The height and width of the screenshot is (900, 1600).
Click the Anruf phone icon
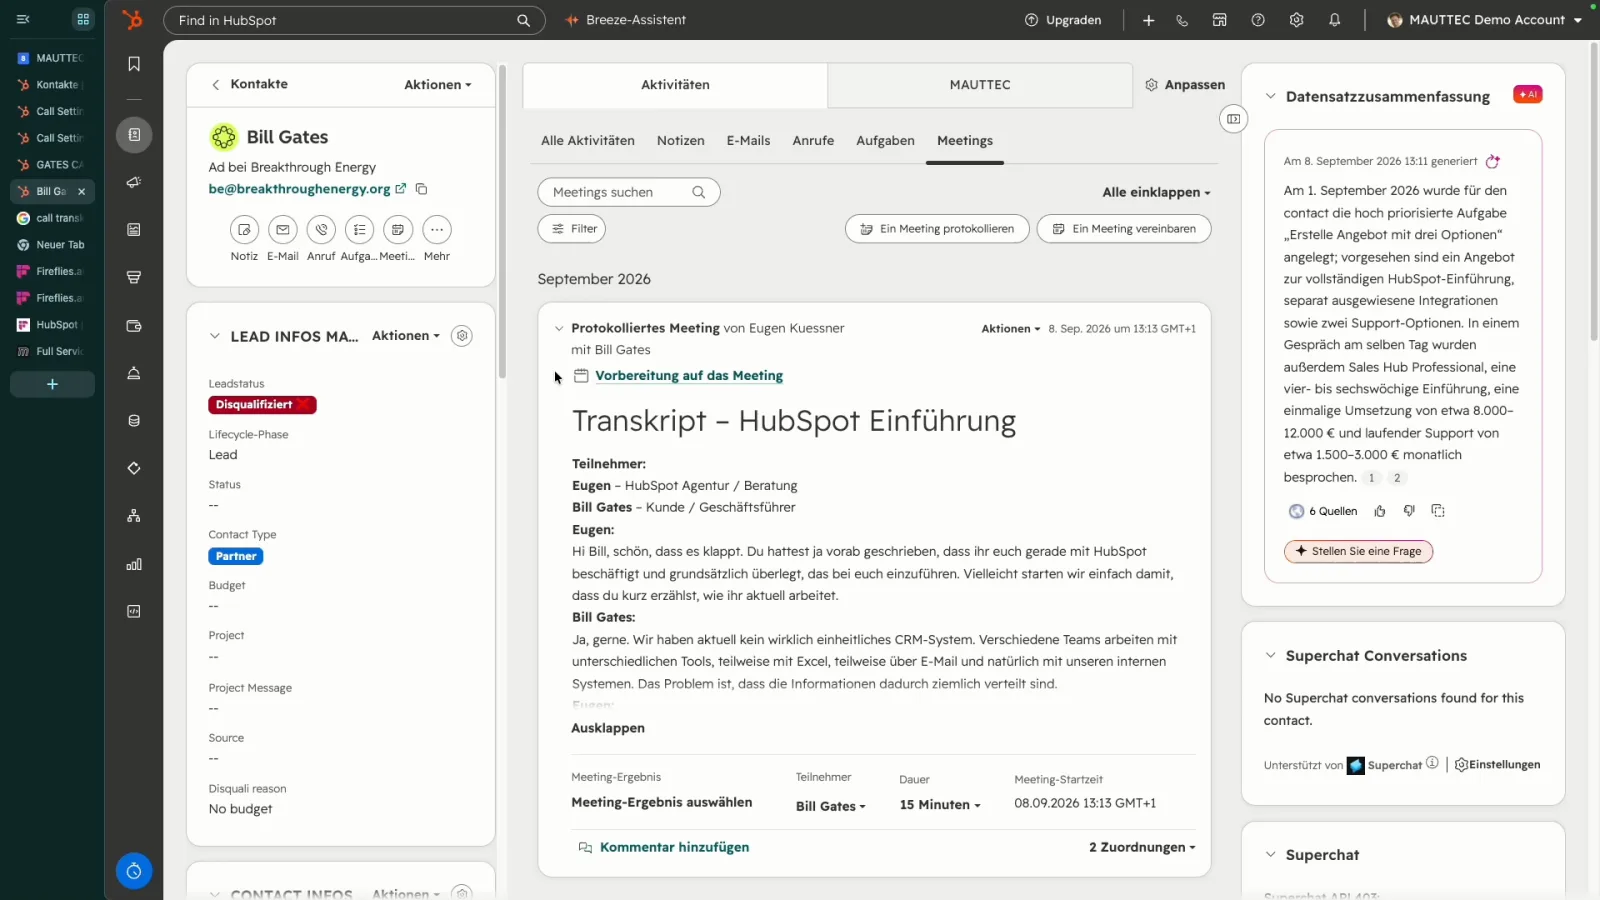point(321,230)
